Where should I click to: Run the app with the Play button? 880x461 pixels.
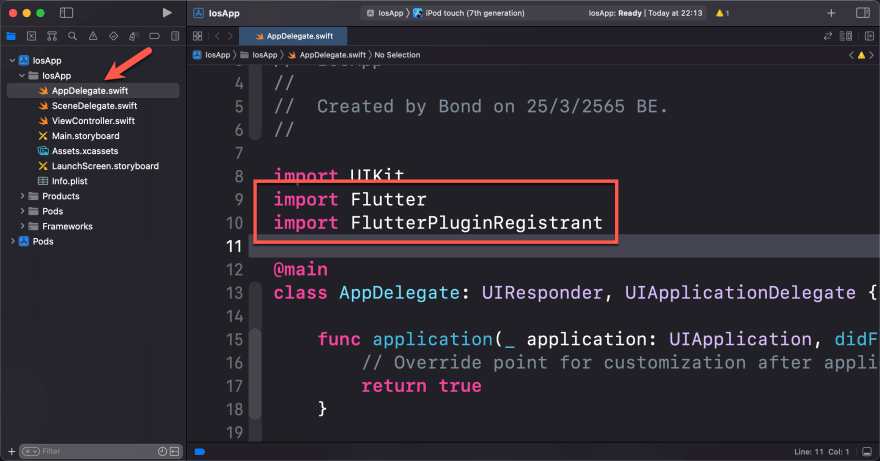167,12
